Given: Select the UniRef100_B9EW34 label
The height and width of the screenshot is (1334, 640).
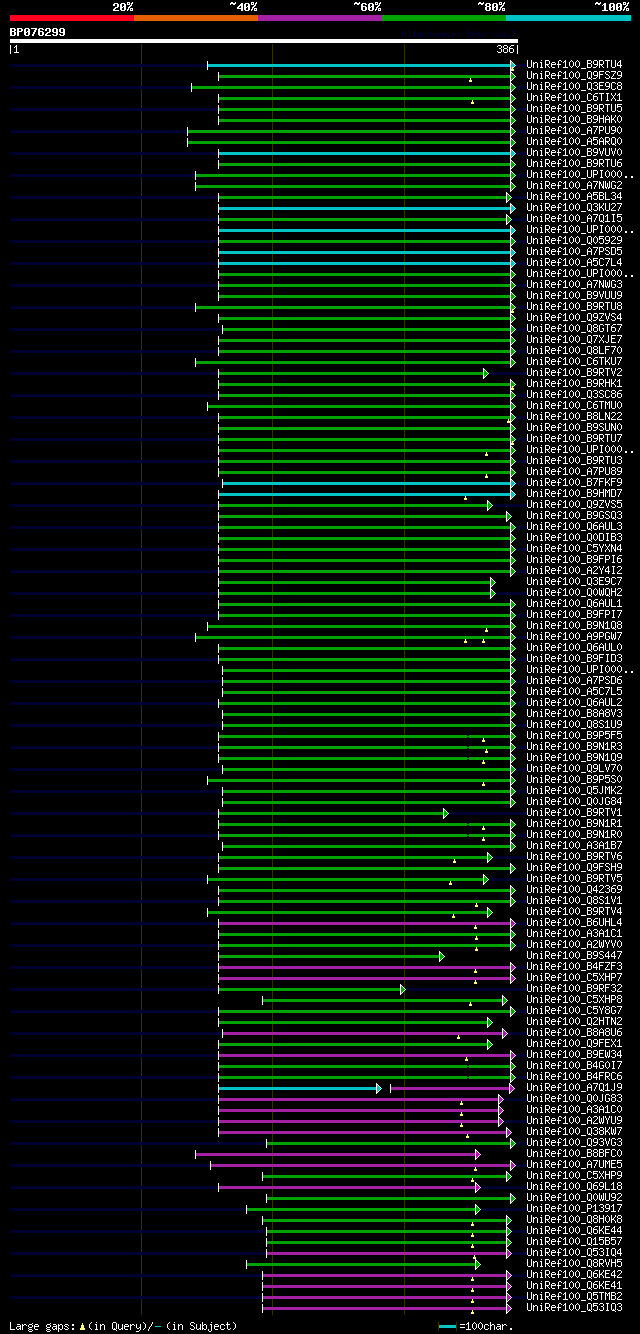Looking at the screenshot, I should pyautogui.click(x=574, y=1055).
